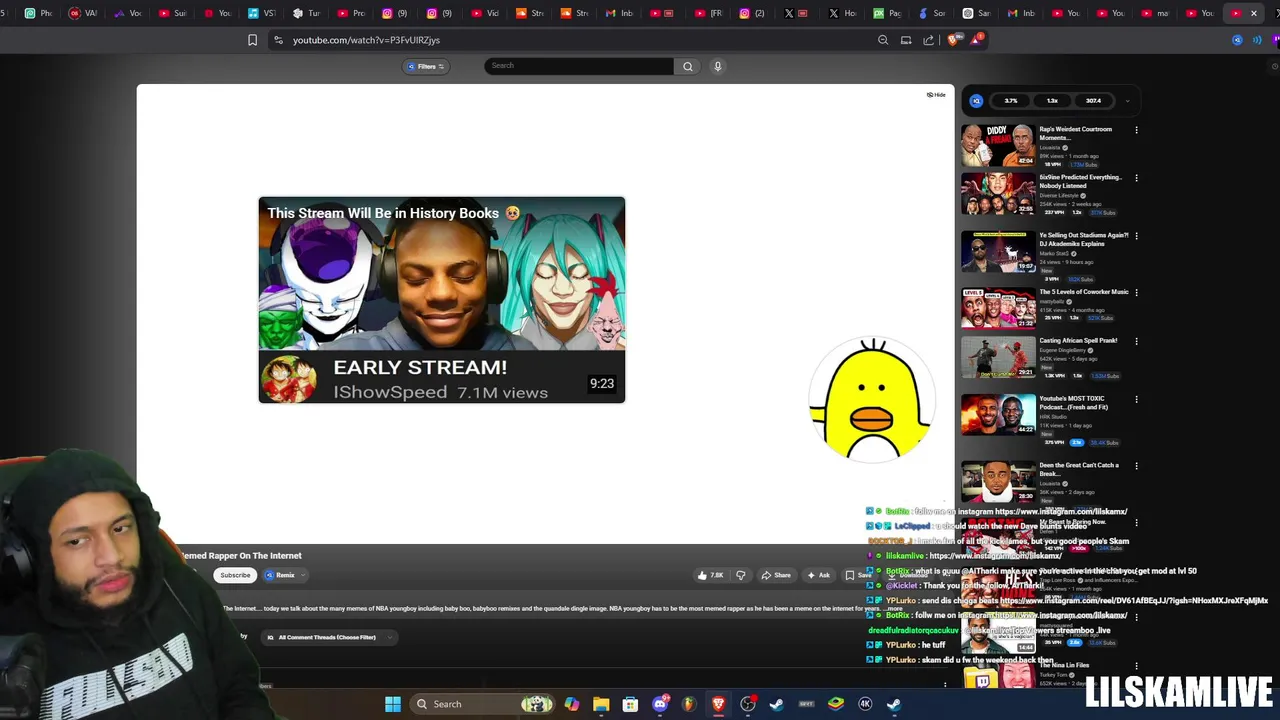Open the Windows Start menu

393,704
